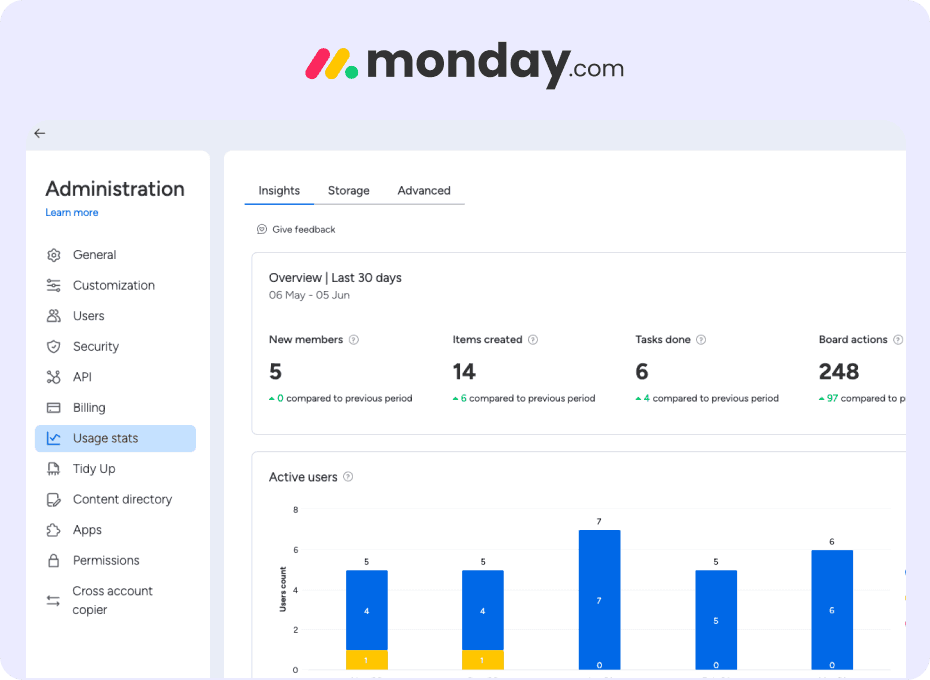Click the Security shield icon
Image resolution: width=930 pixels, height=680 pixels.
point(53,347)
